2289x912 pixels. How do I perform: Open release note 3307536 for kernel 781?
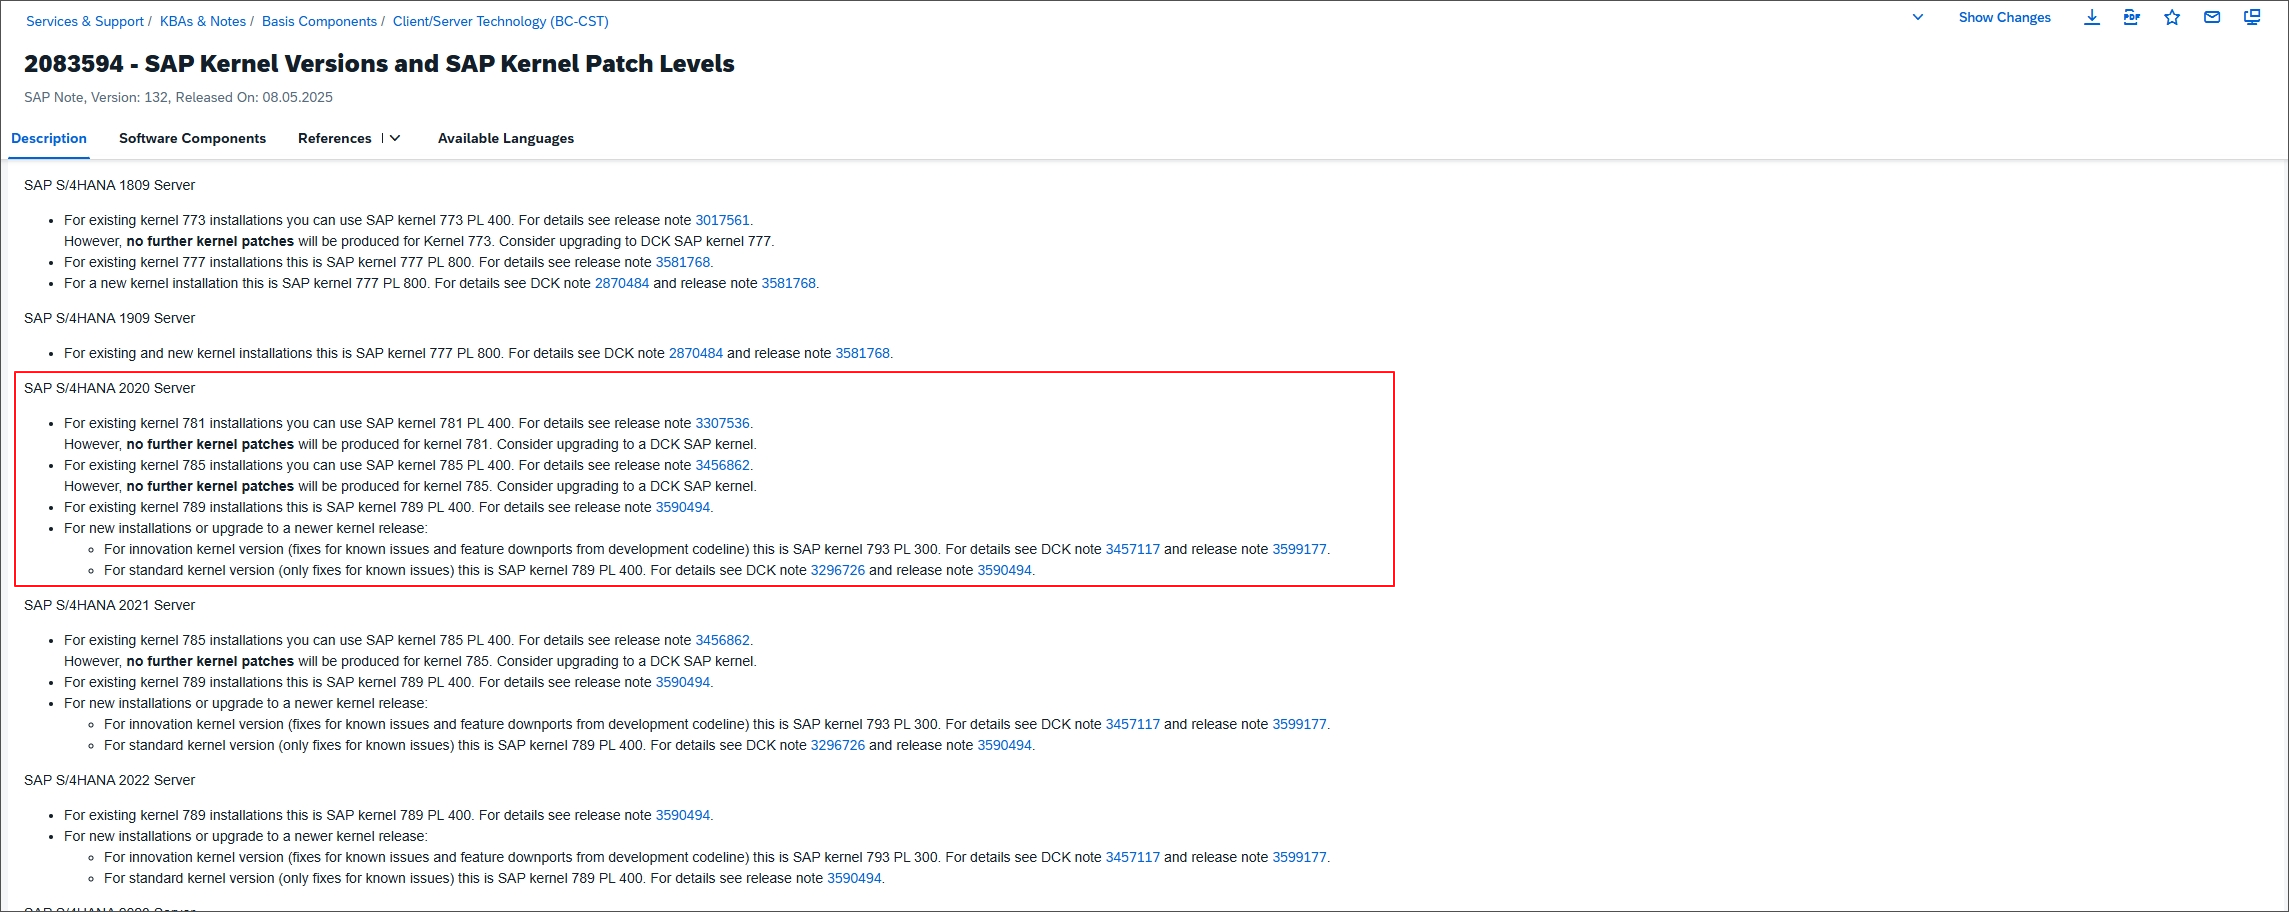(x=722, y=423)
